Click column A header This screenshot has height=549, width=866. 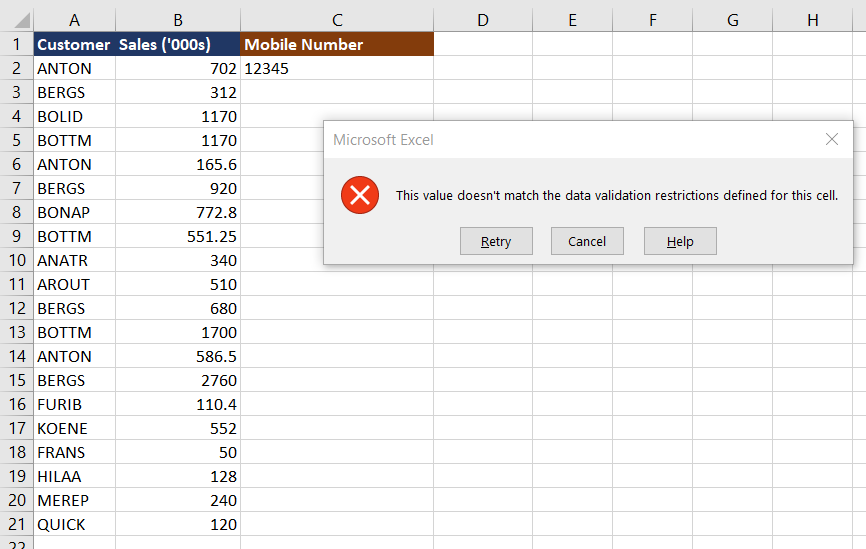pyautogui.click(x=75, y=20)
